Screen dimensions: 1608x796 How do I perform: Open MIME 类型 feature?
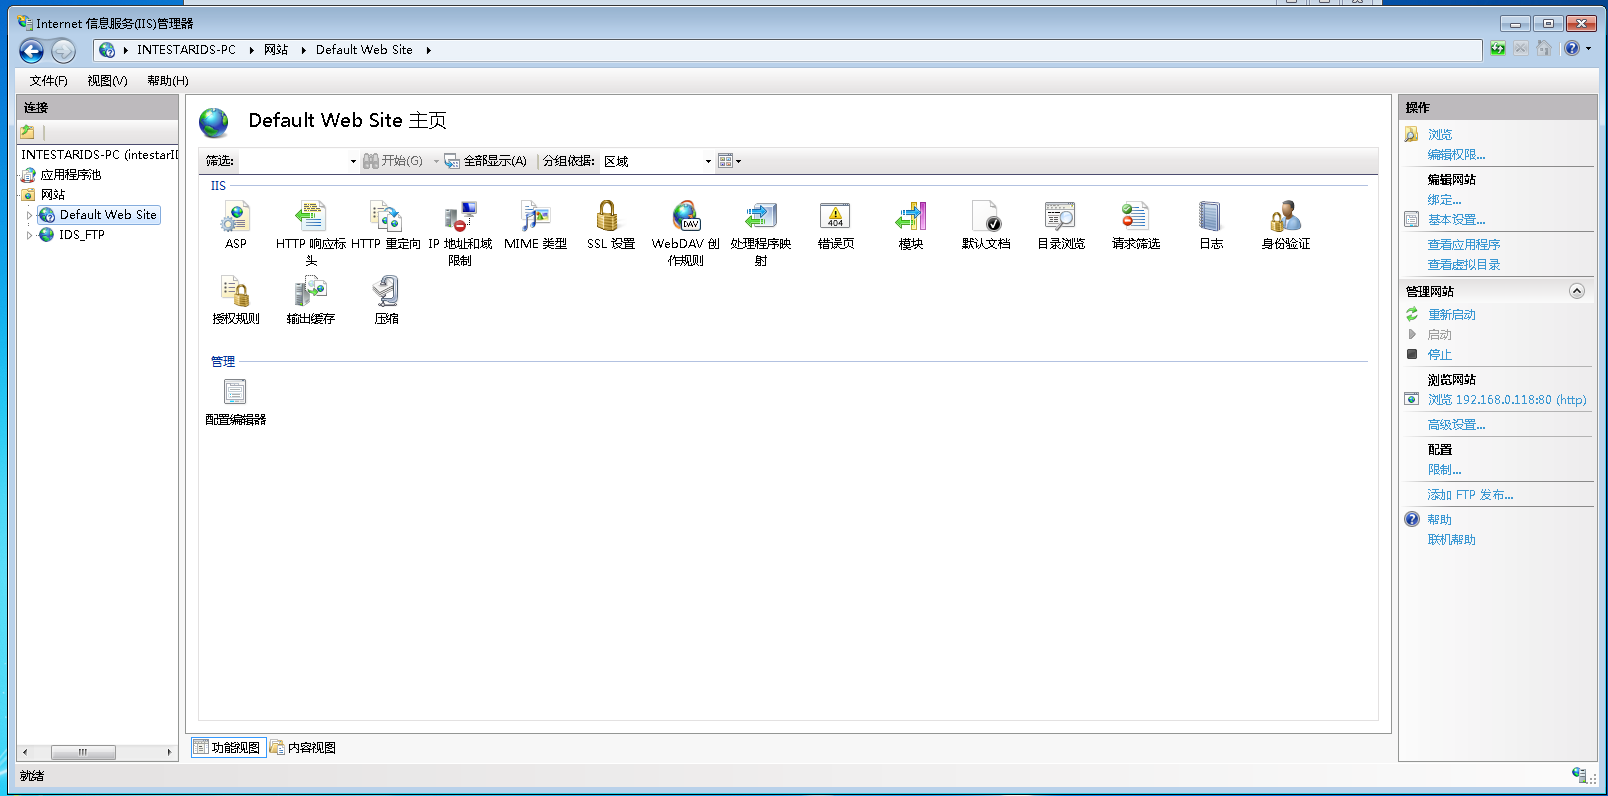pyautogui.click(x=536, y=225)
